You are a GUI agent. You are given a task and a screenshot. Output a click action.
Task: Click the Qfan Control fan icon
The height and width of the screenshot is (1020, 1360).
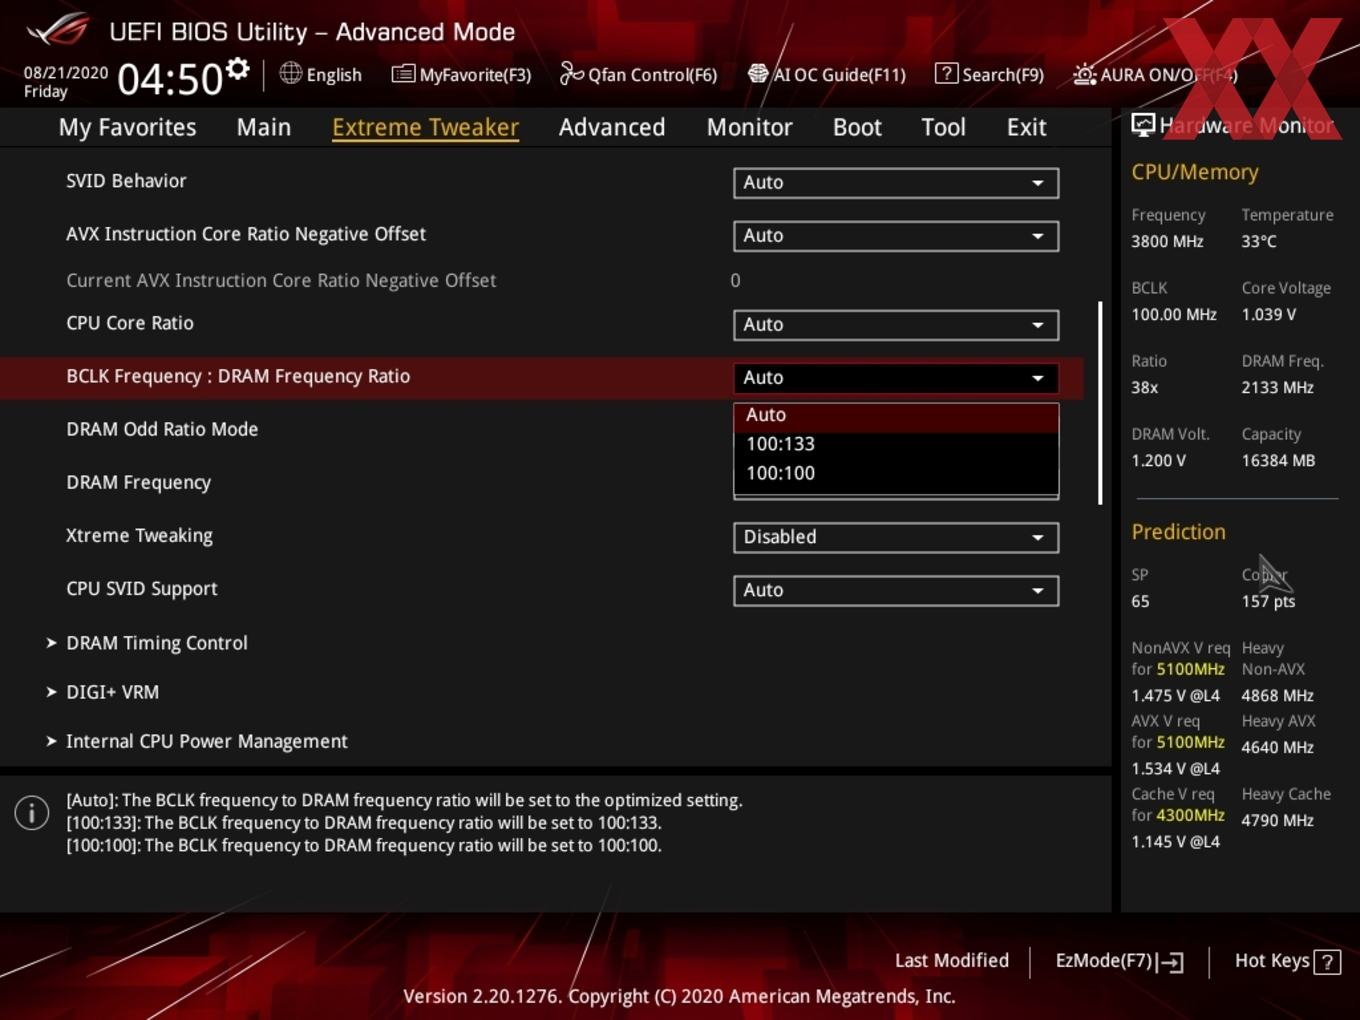coord(571,74)
